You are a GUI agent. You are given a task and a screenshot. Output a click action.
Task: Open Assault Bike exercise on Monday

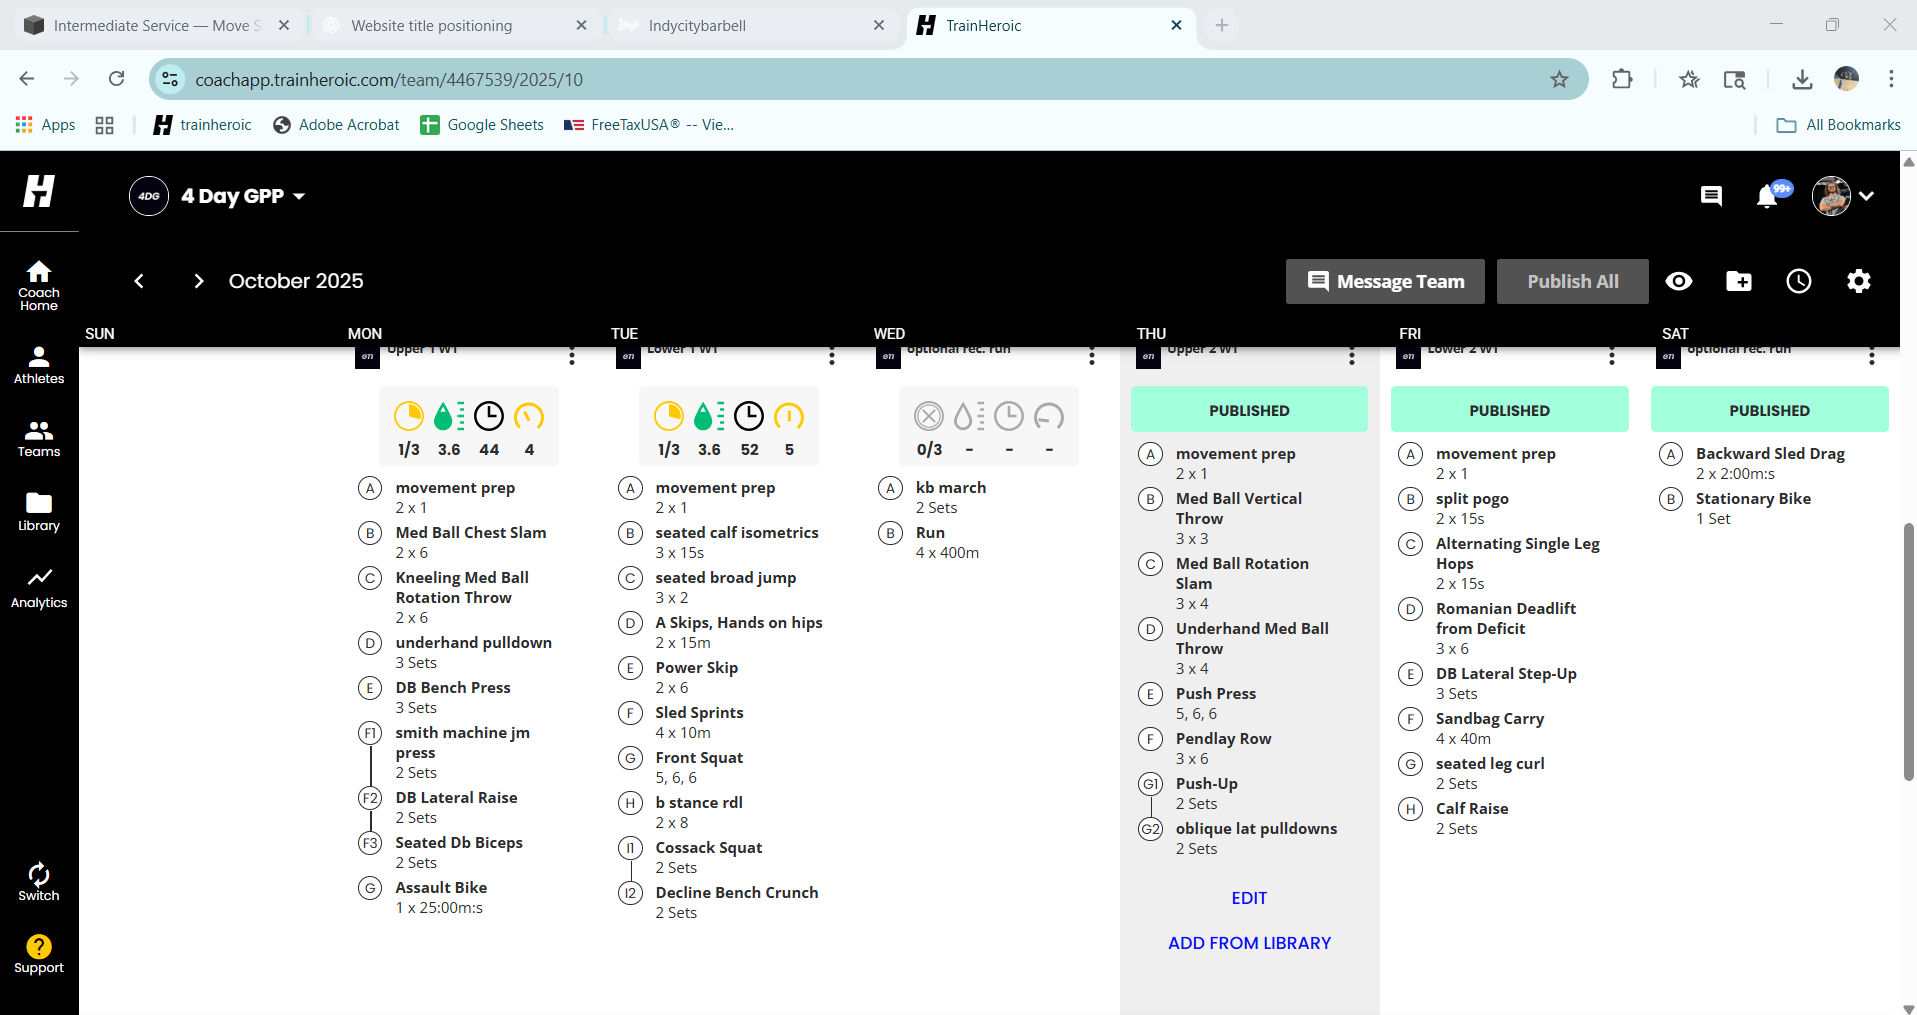(x=441, y=888)
